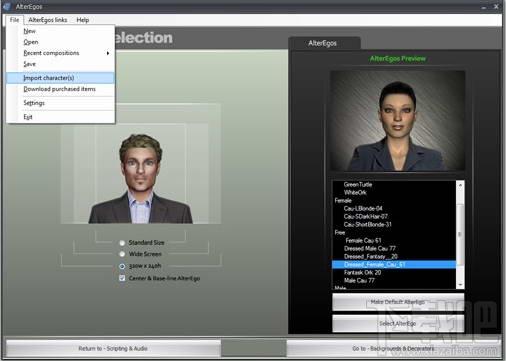The height and width of the screenshot is (361, 506).
Task: Click Return to - Scripting & Audio button
Action: coord(113,348)
